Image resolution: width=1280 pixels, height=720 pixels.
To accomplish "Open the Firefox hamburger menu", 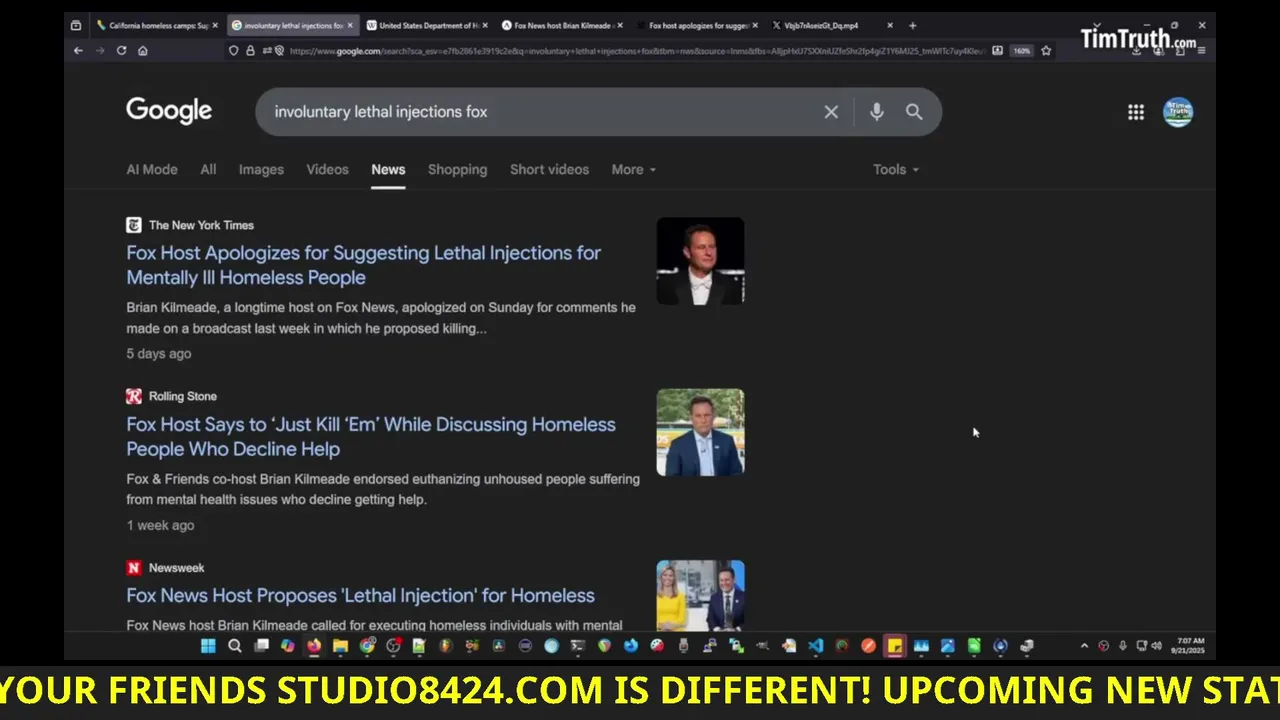I will [1201, 51].
